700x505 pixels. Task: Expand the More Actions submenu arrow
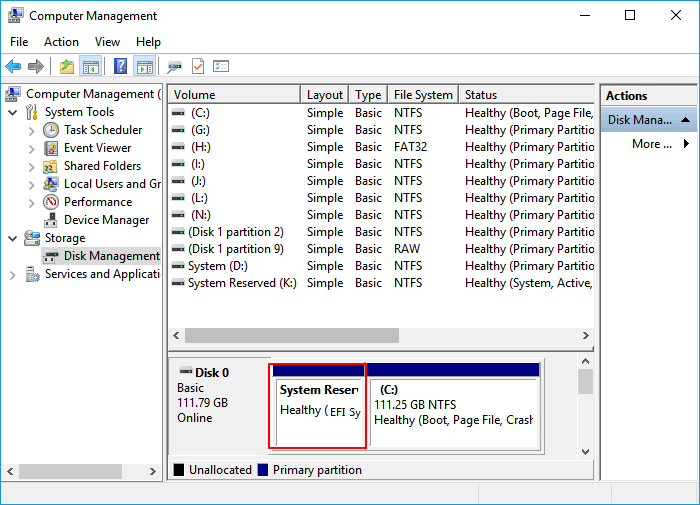(x=686, y=144)
